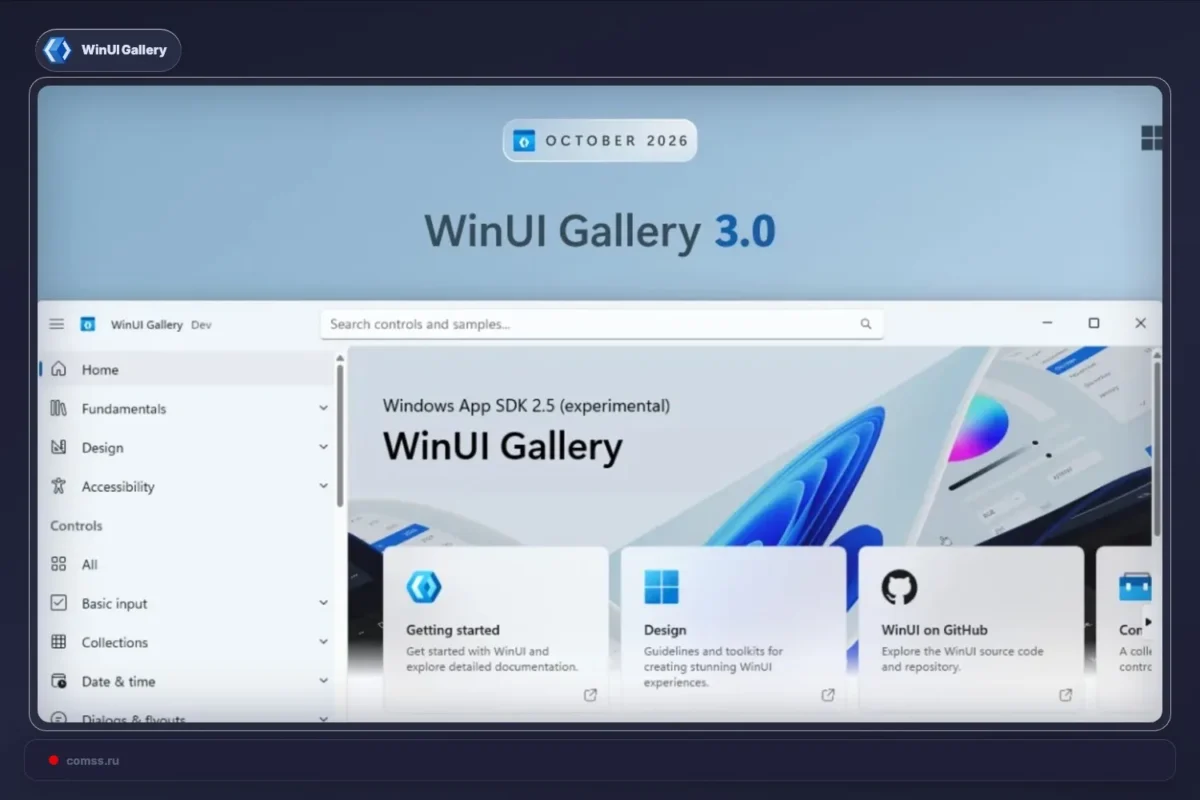The width and height of the screenshot is (1200, 800).
Task: Click the Home icon in sidebar
Action: click(59, 369)
